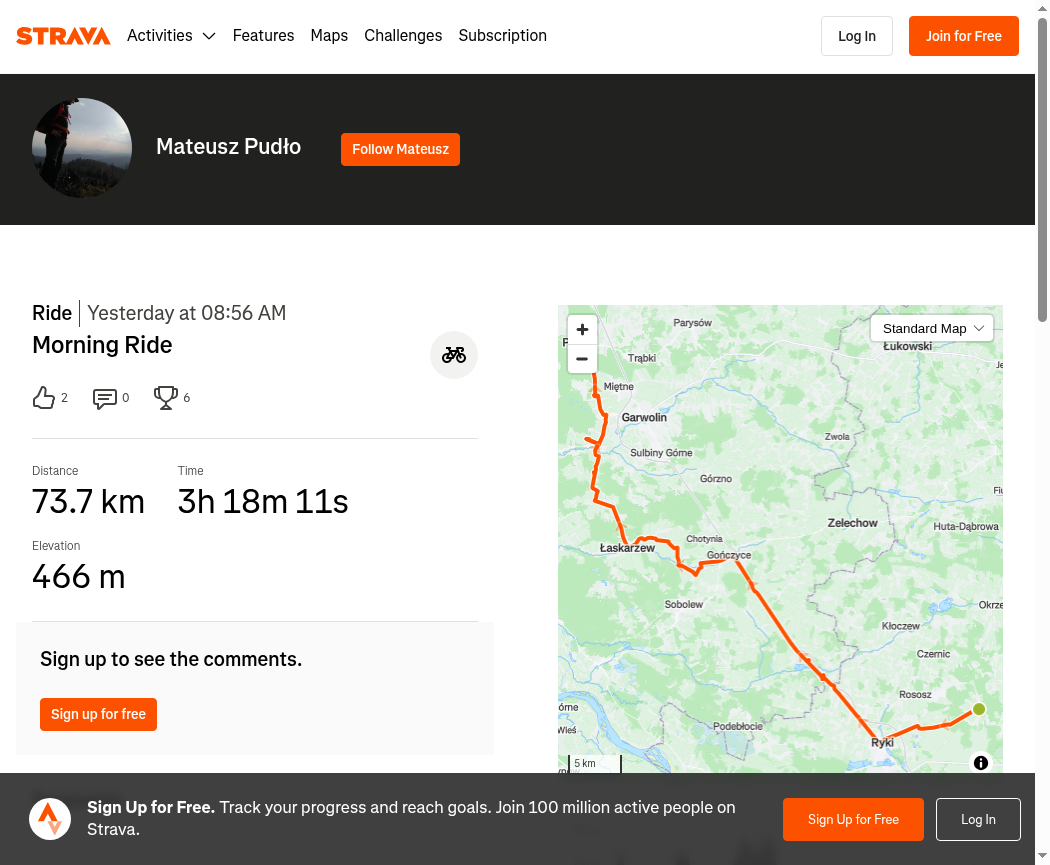Click the green route start marker
The height and width of the screenshot is (865, 1050).
(x=979, y=709)
